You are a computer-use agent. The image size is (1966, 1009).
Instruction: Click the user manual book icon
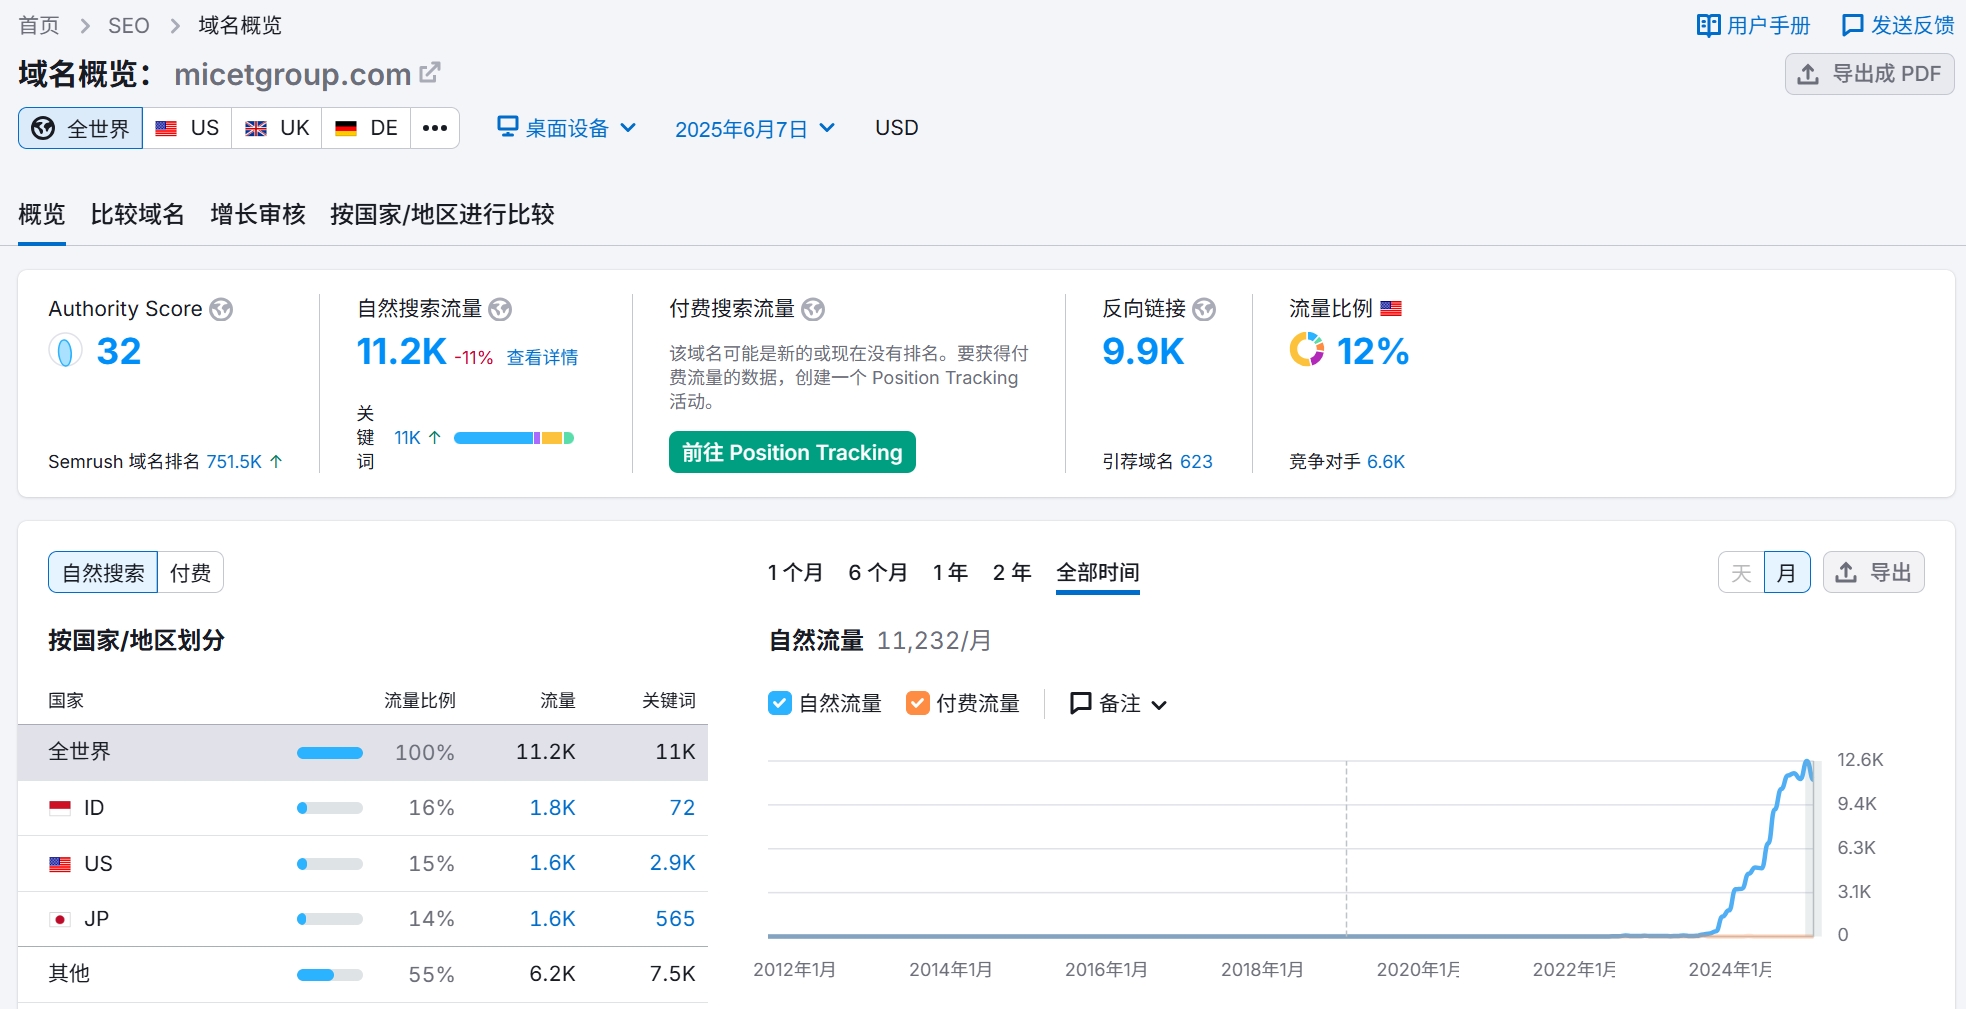pos(1708,25)
